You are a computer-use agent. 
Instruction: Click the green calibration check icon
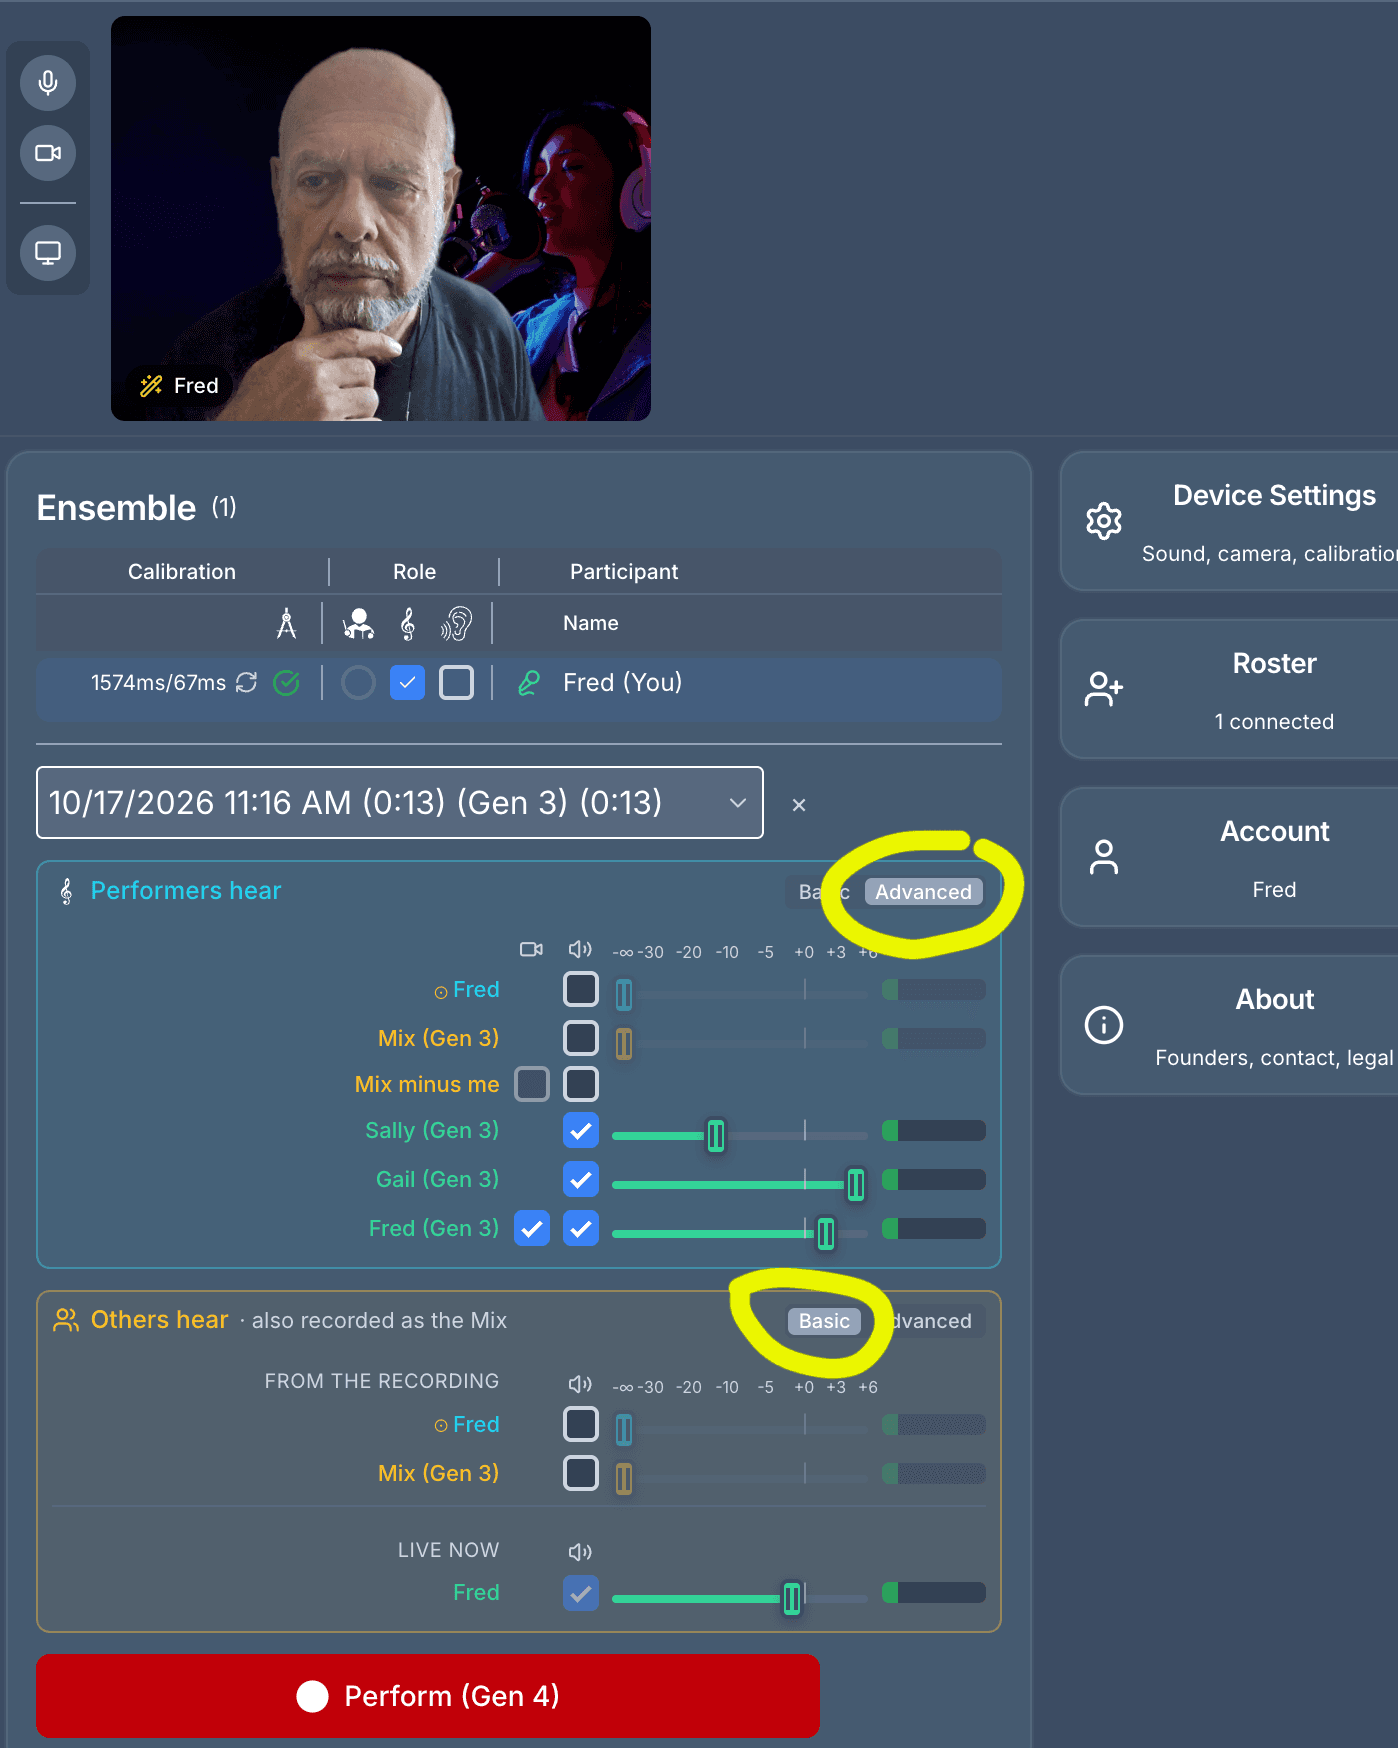coord(287,682)
